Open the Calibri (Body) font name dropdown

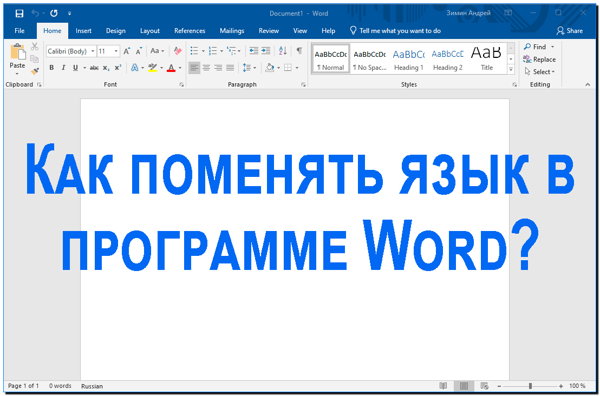(93, 51)
